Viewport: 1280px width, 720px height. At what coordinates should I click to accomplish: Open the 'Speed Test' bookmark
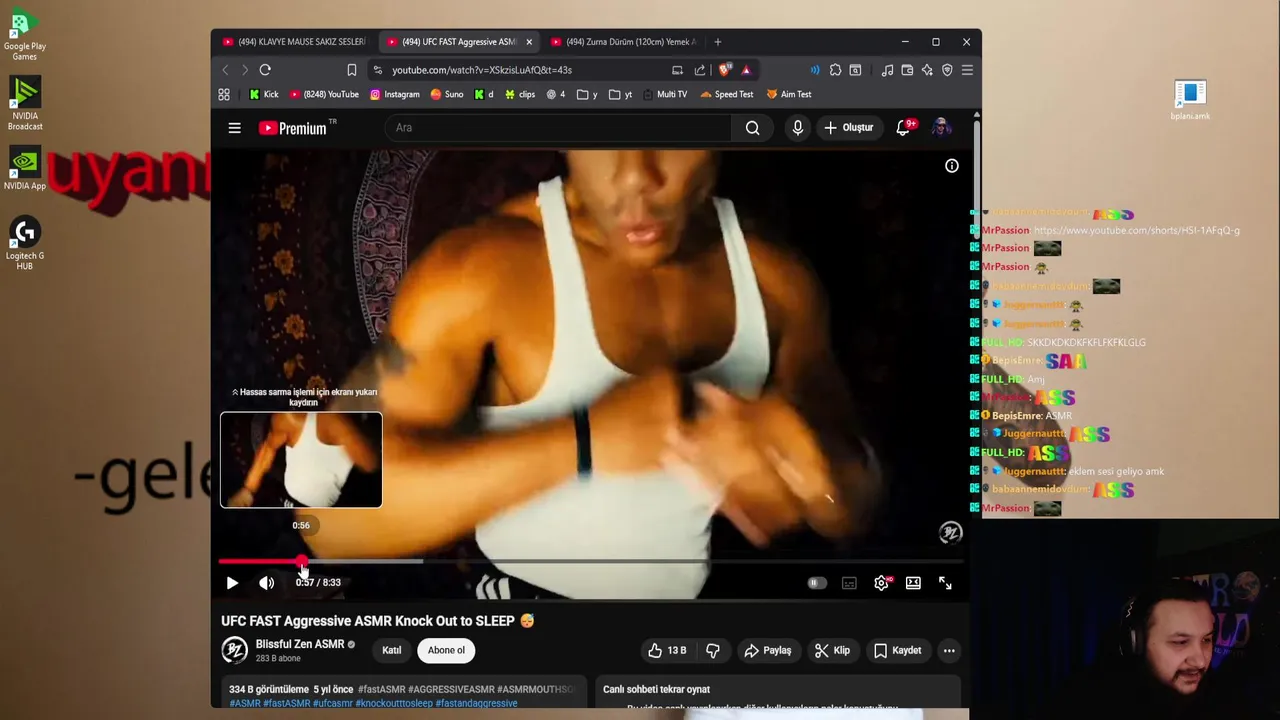point(727,94)
